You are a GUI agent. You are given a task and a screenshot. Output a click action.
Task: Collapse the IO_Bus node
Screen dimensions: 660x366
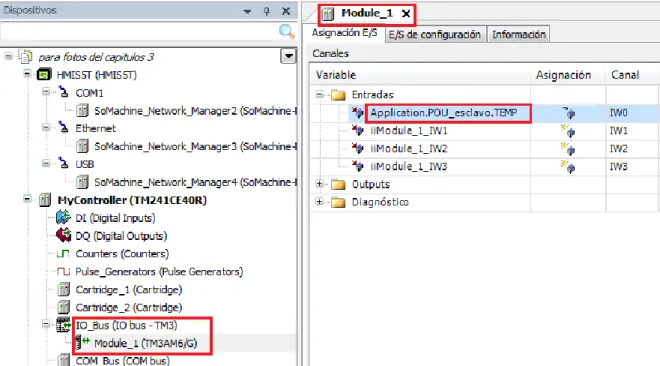point(46,324)
